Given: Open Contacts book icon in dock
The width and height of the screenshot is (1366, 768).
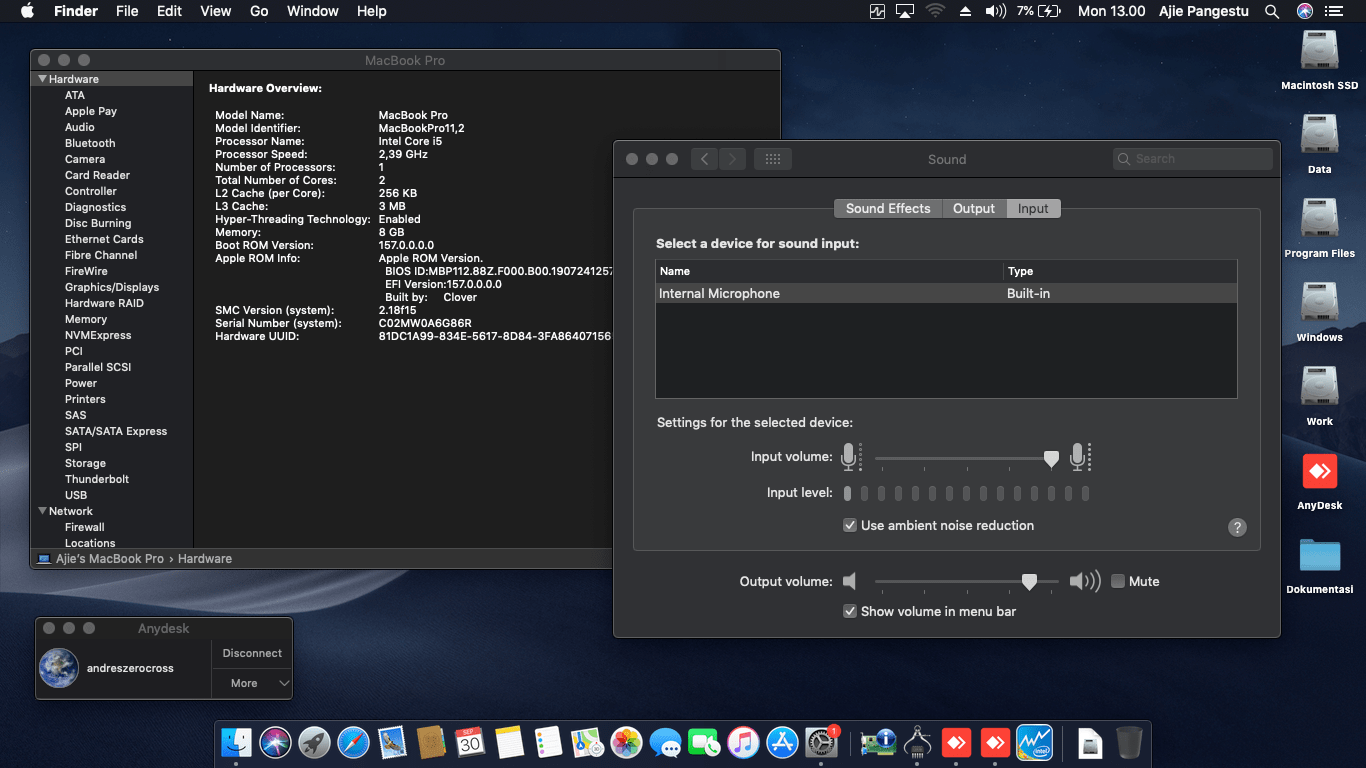Looking at the screenshot, I should pyautogui.click(x=431, y=742).
